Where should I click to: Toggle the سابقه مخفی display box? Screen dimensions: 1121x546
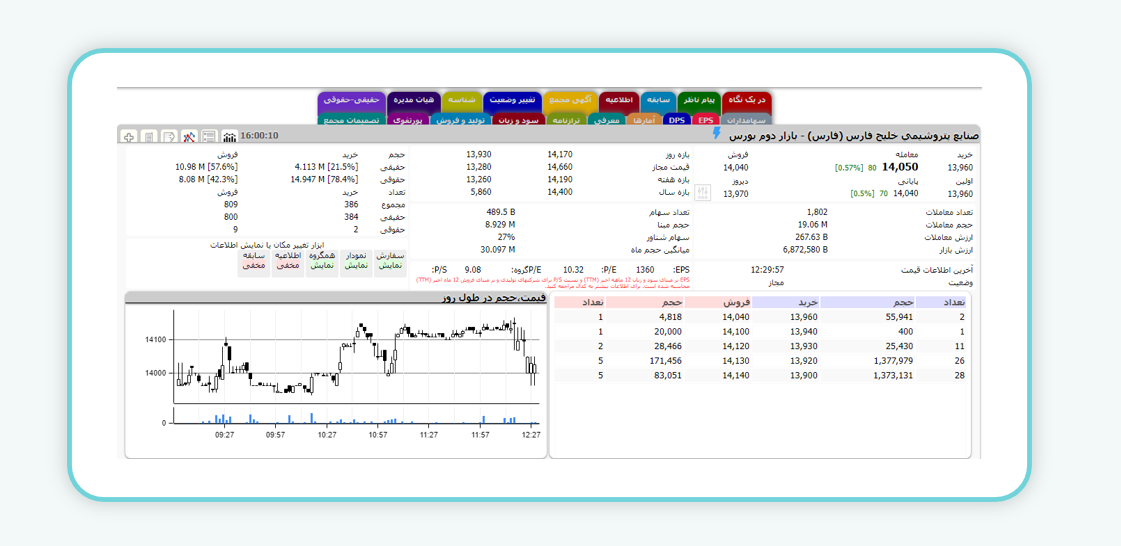(254, 260)
